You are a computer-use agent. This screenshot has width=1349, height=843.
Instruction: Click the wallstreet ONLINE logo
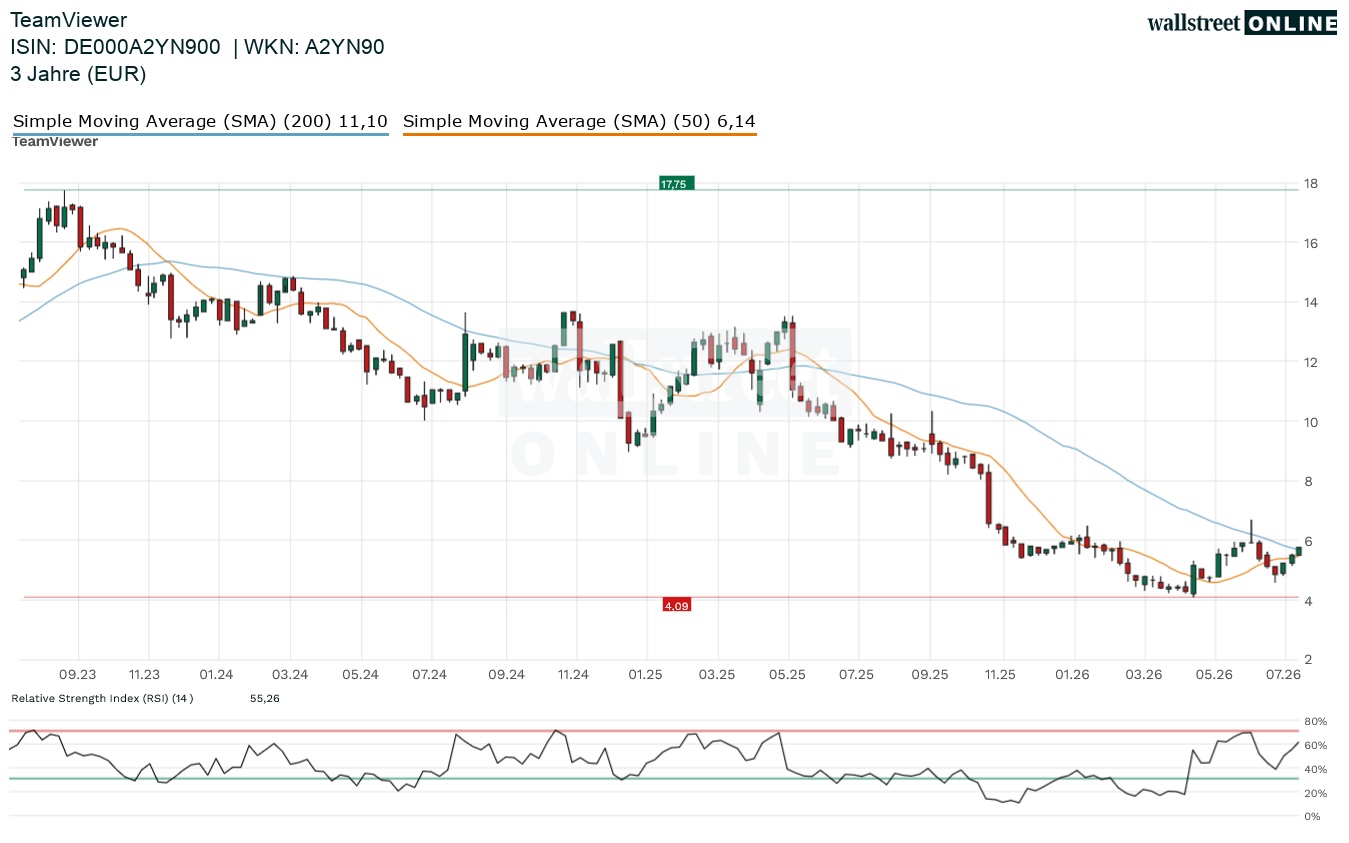click(1241, 23)
